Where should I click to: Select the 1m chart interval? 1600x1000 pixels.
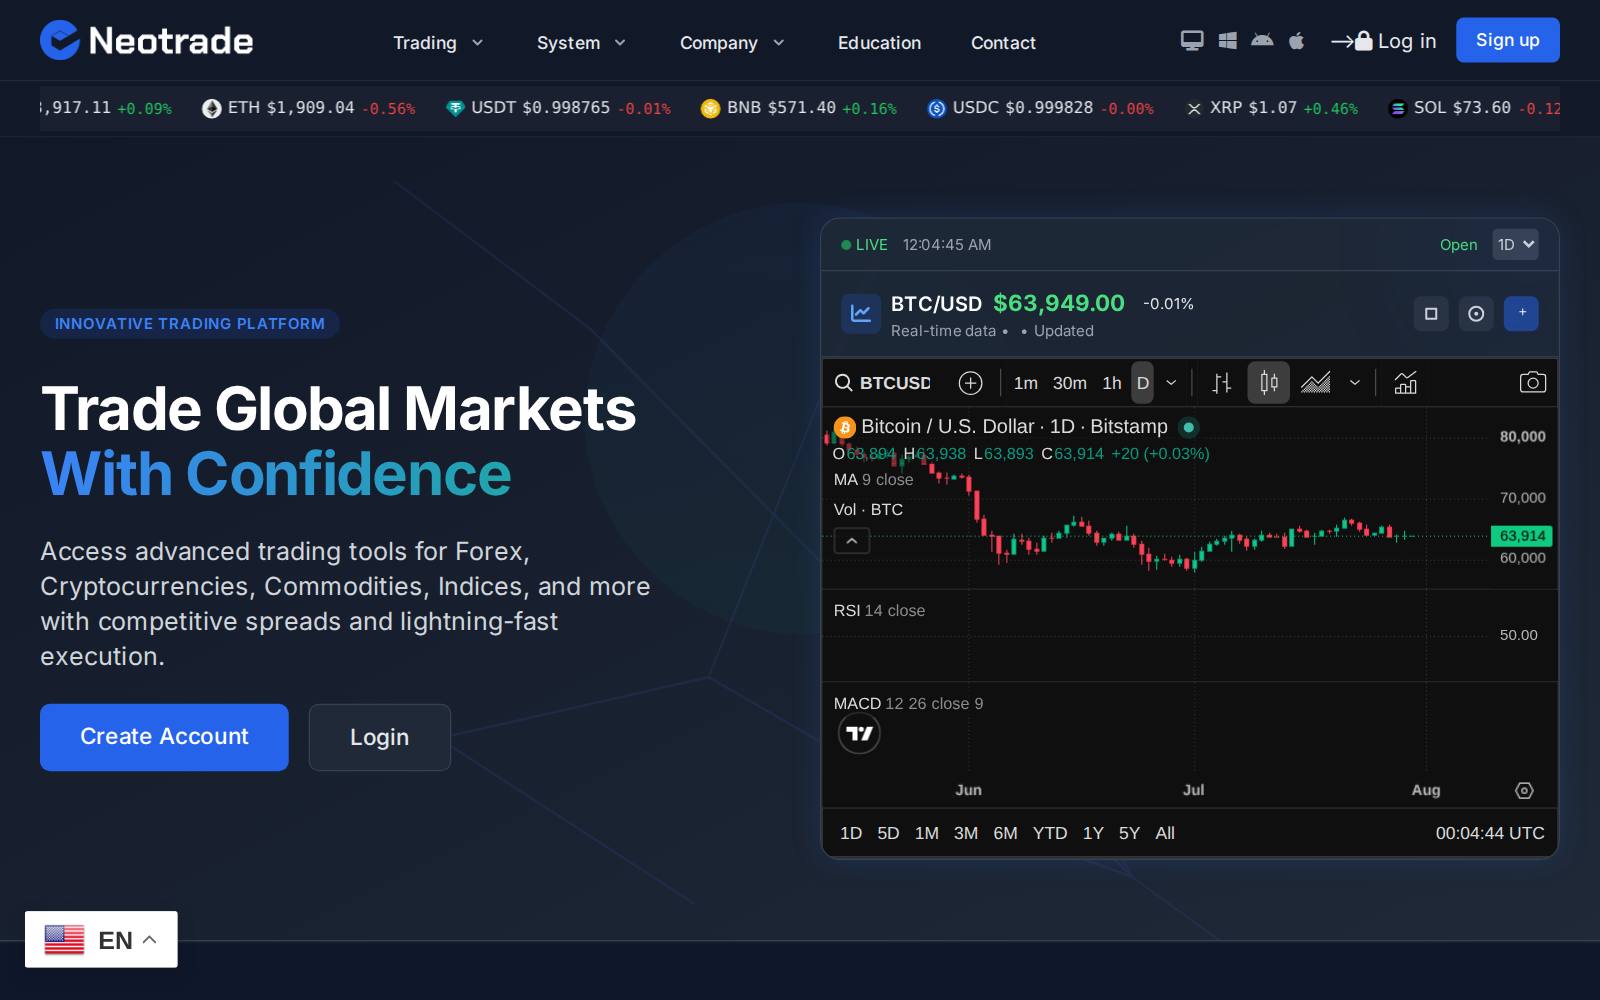pos(1025,383)
